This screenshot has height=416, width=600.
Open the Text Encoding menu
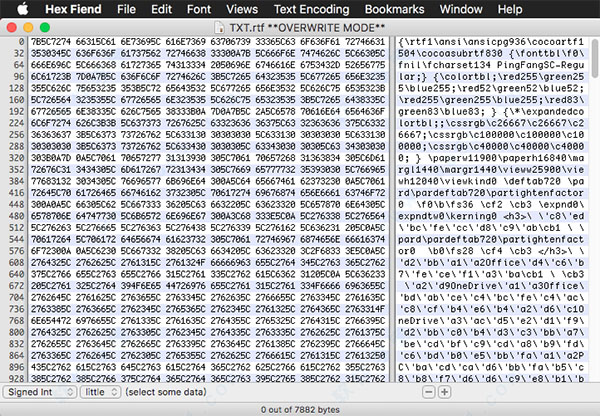[x=311, y=9]
